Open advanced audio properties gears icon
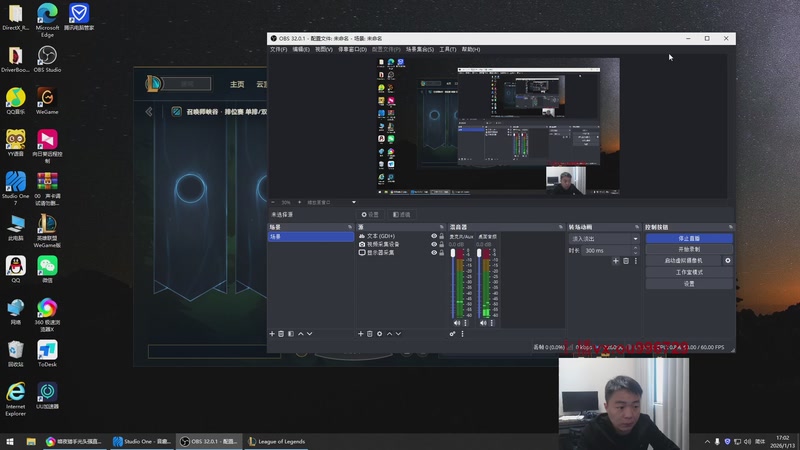Screen dimensions: 800x450 click(453, 334)
